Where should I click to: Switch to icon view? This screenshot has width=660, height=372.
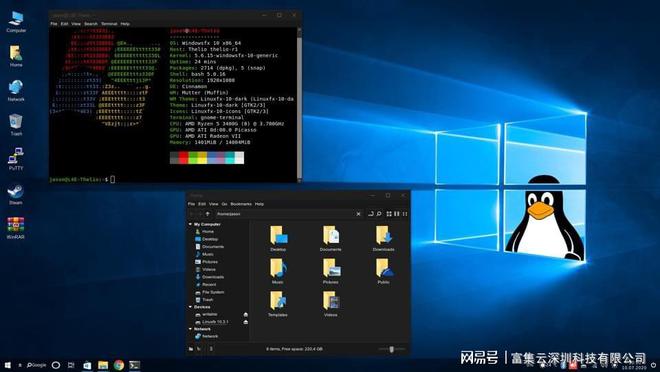[x=389, y=214]
